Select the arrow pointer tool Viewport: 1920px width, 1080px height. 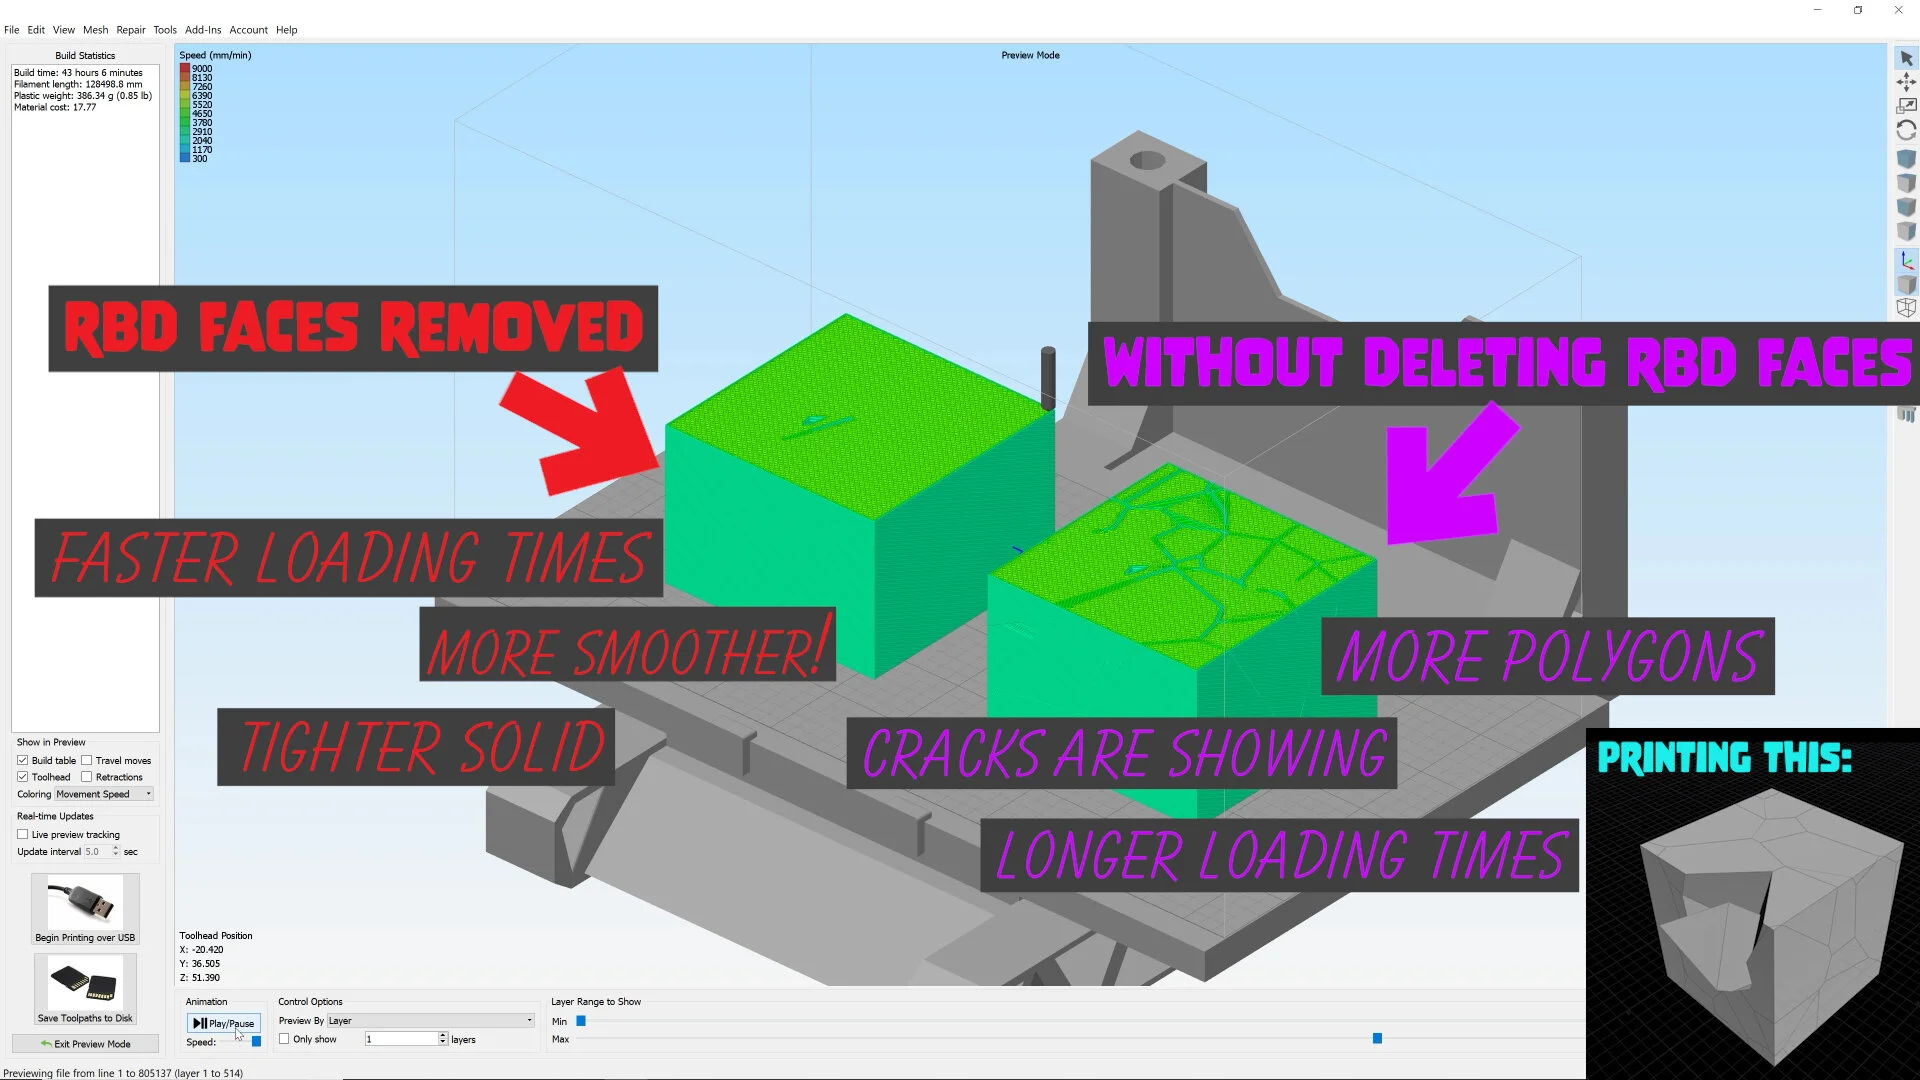(x=1906, y=58)
